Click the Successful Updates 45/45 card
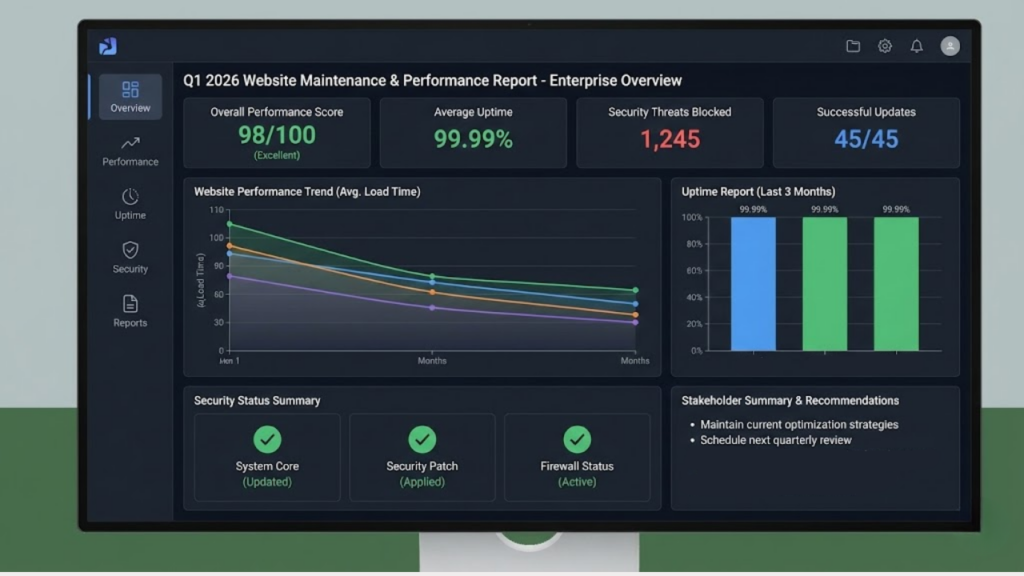The image size is (1024, 576). point(866,132)
